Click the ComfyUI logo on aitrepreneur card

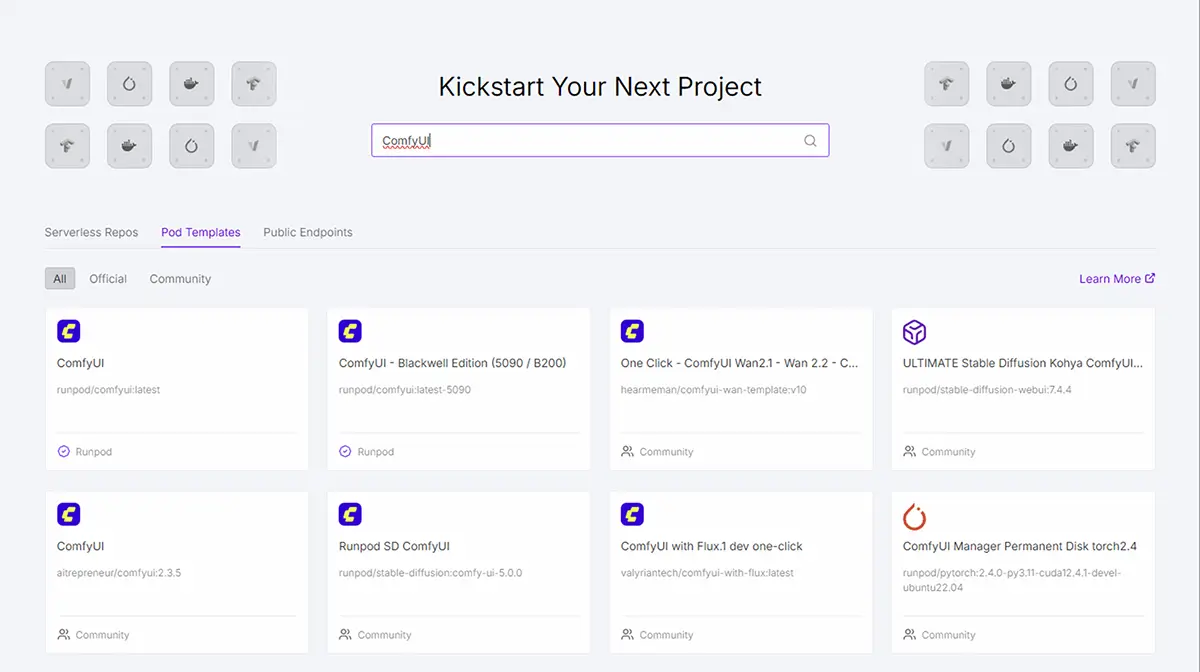coord(68,515)
